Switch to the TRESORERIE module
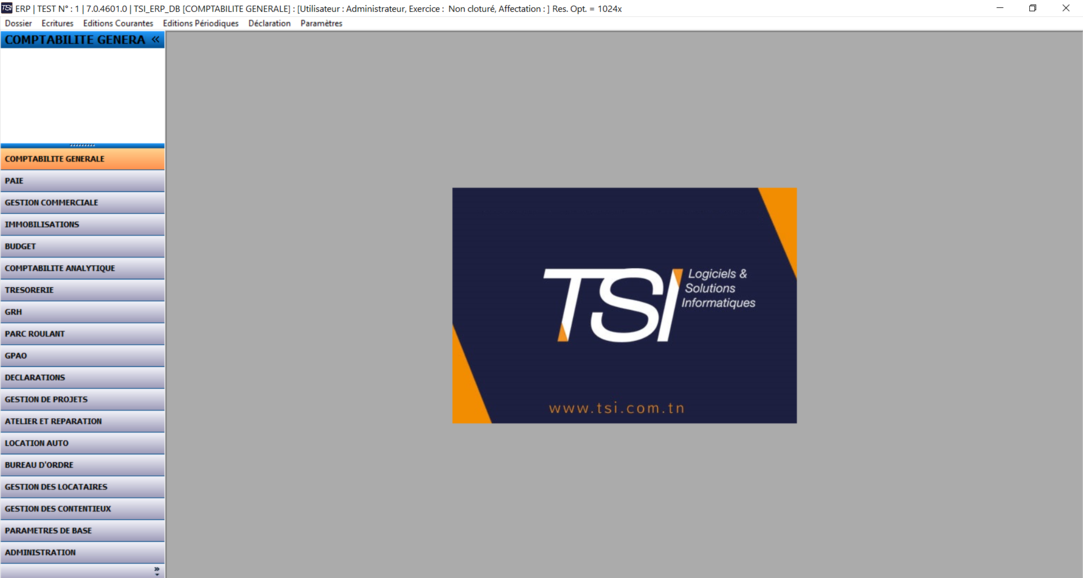Screen dimensions: 1083x578 click(x=82, y=290)
